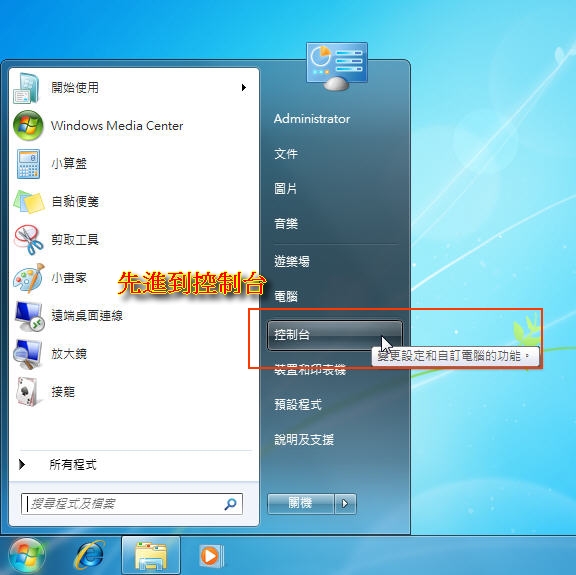
Task: Launch Windows Media Player from taskbar
Action: pos(211,556)
